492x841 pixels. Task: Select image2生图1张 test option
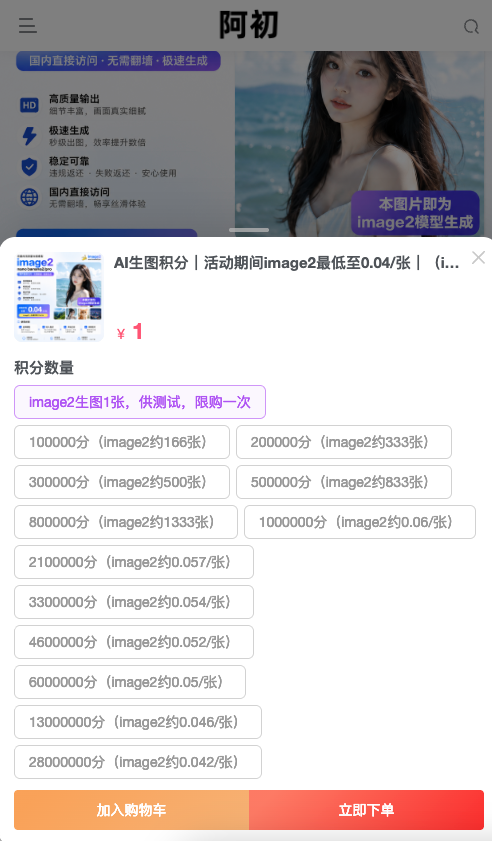140,402
